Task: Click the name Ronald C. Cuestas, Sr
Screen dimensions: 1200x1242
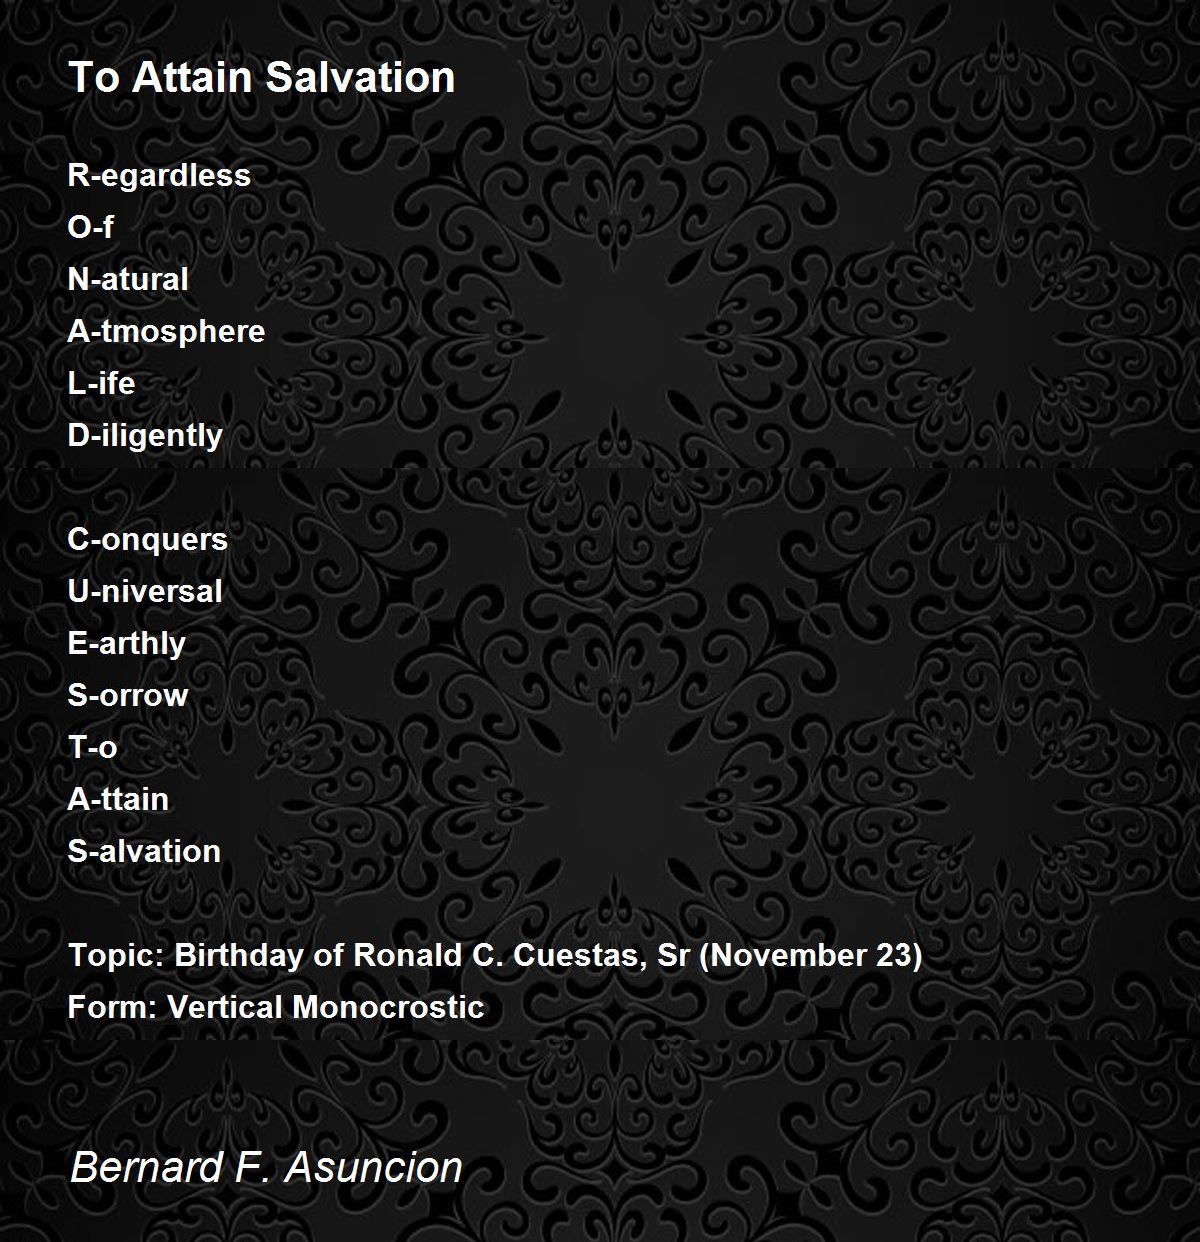Action: click(521, 955)
